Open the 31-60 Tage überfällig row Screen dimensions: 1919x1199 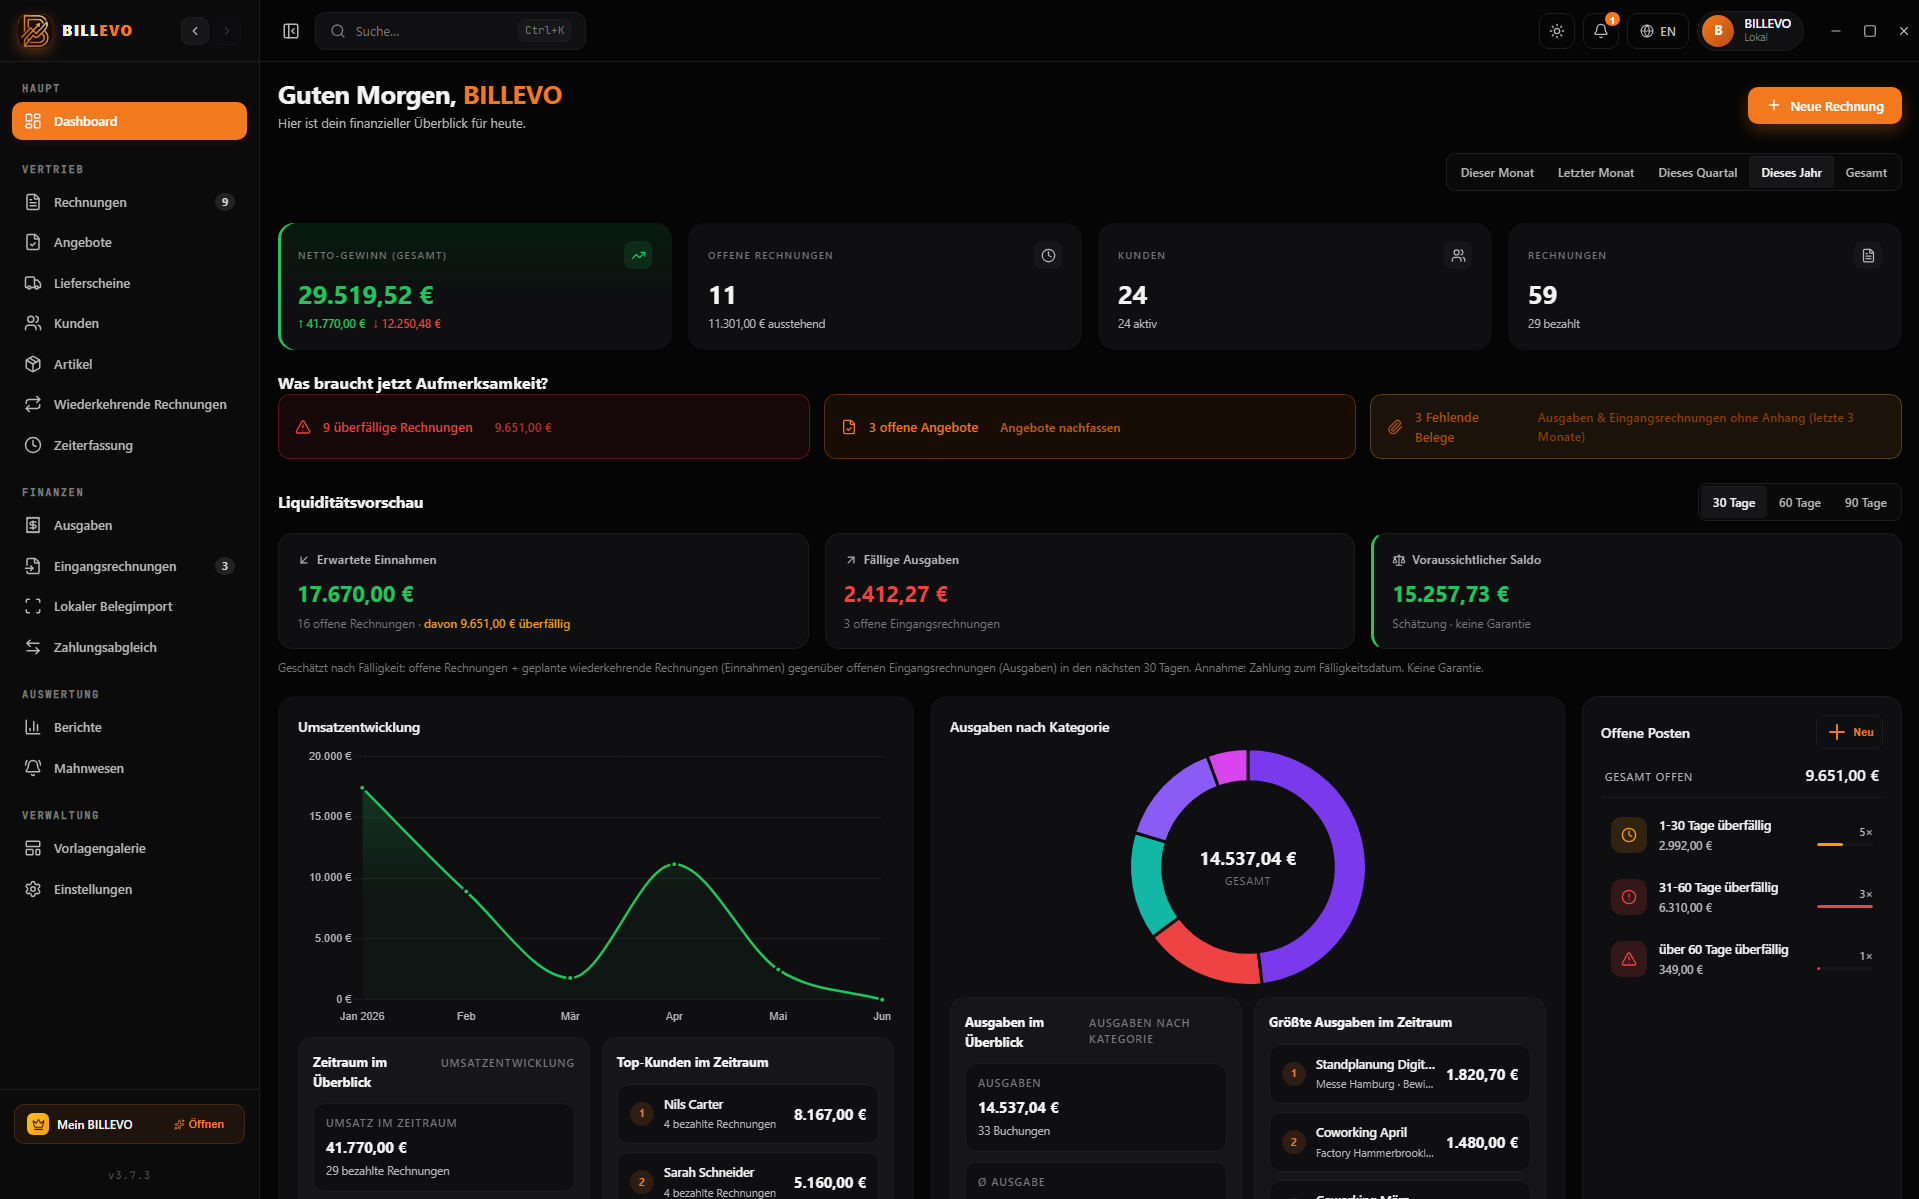coord(1741,897)
